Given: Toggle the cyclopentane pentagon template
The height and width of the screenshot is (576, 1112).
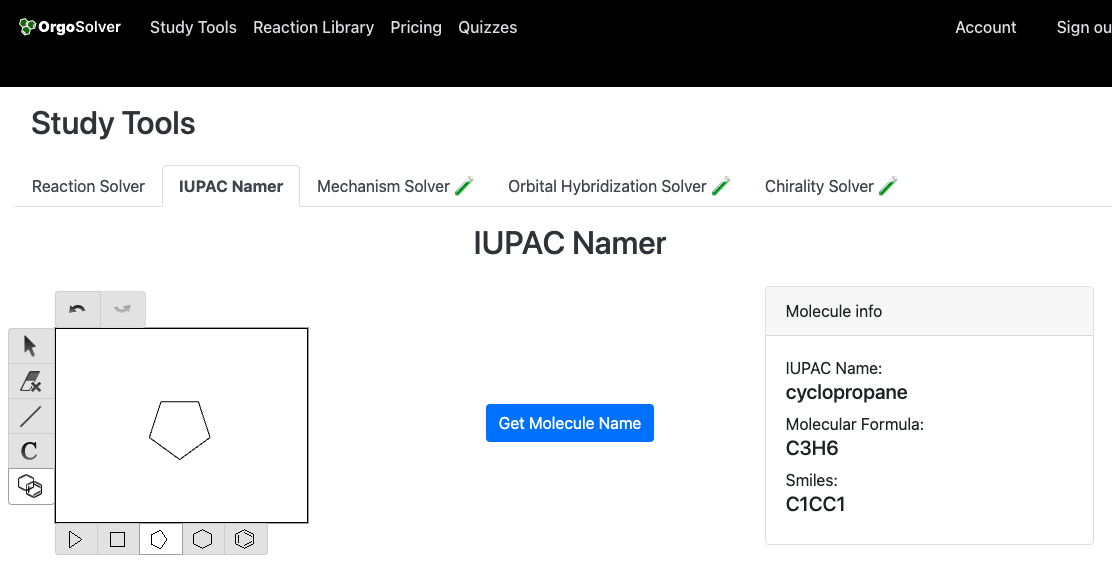Looking at the screenshot, I should click(160, 539).
